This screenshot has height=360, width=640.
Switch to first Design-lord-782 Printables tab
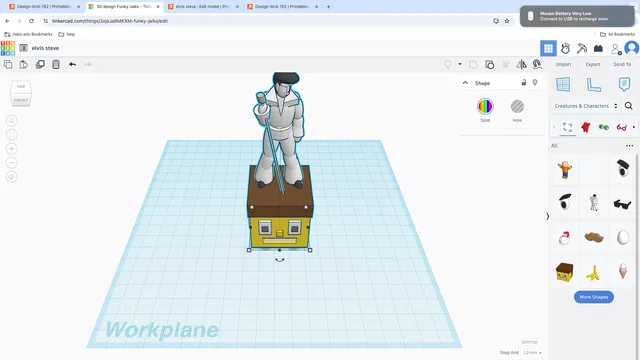coord(44,7)
